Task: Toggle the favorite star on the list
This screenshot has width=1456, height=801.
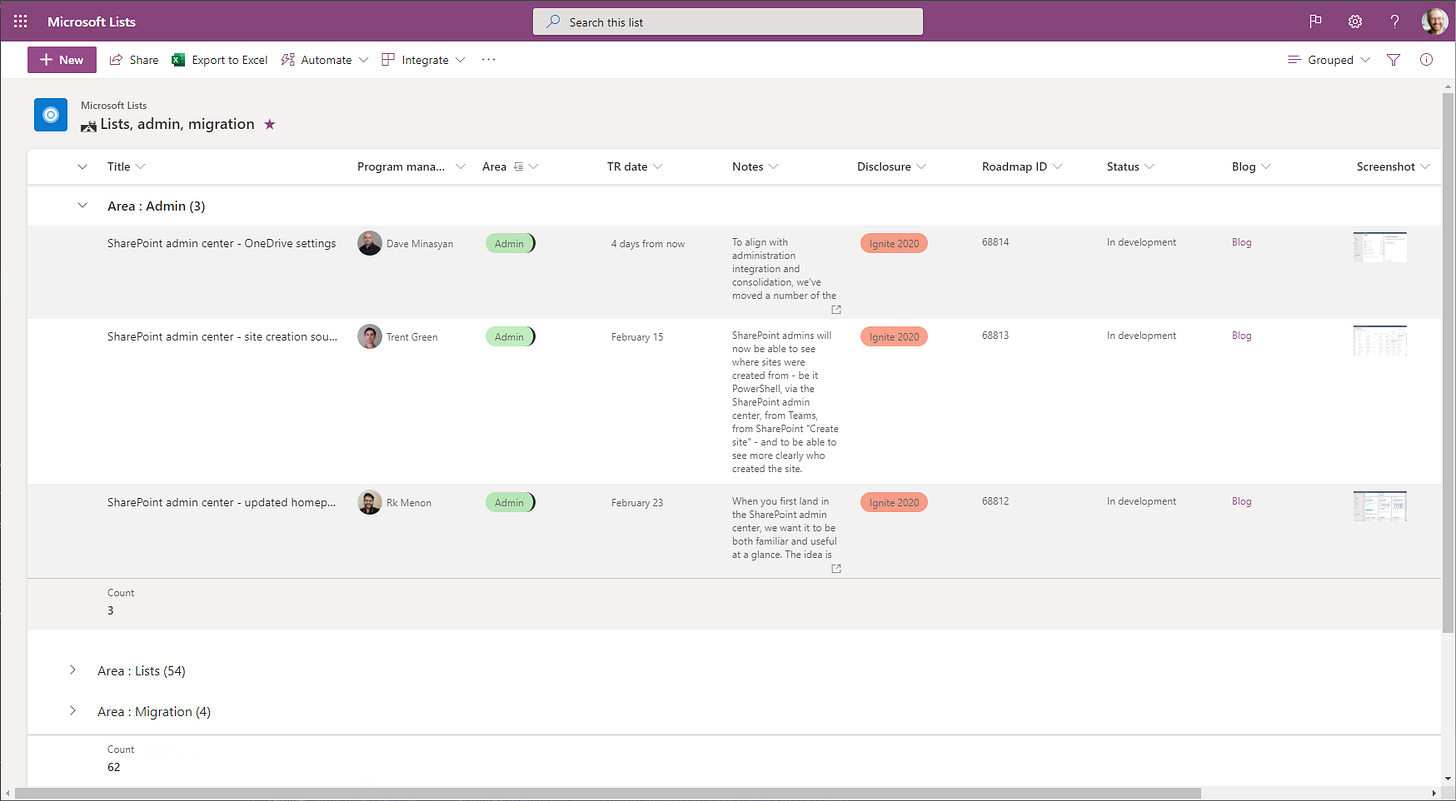Action: pos(269,124)
